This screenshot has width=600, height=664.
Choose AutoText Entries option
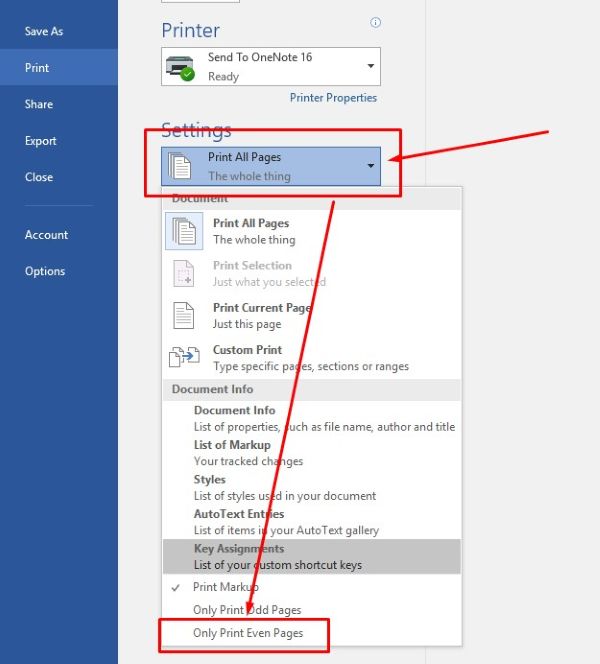[x=312, y=522]
